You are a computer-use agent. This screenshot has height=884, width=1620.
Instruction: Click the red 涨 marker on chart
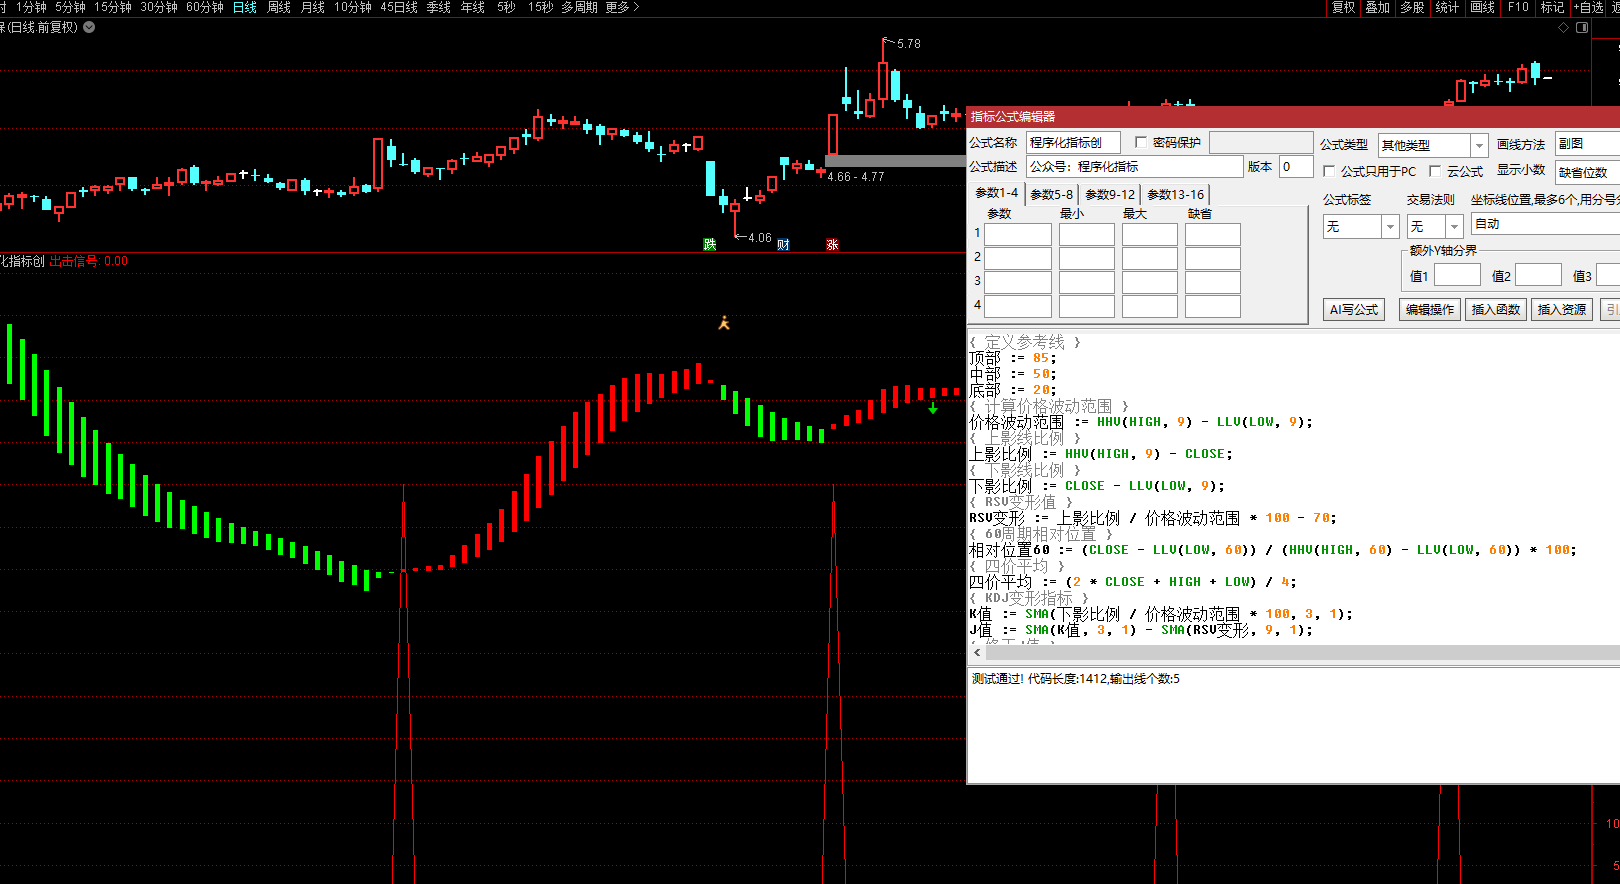(832, 245)
